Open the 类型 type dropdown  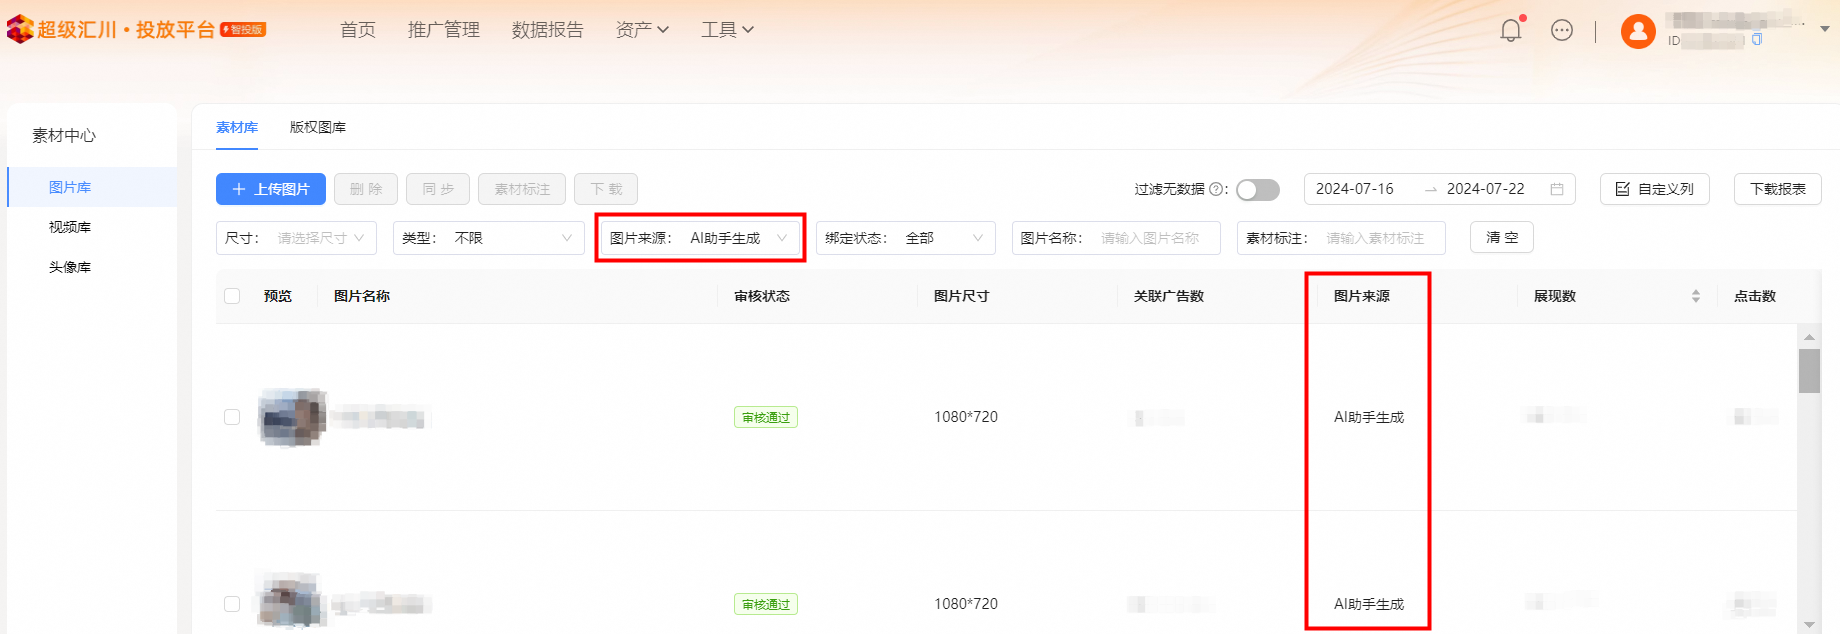(x=488, y=238)
